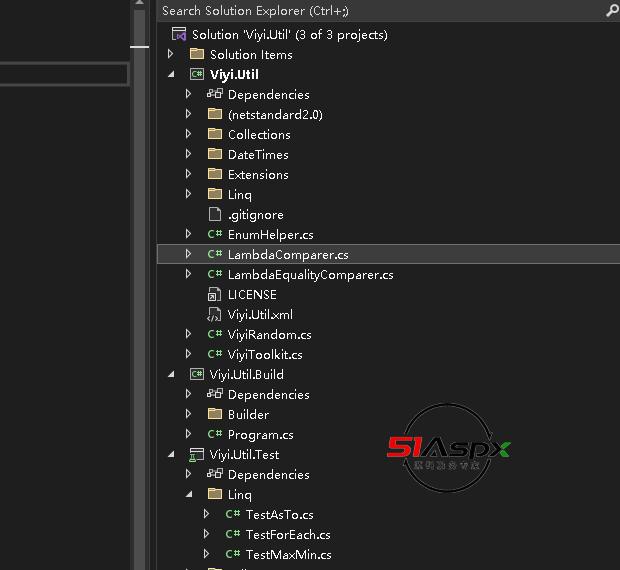Click the solution icon beside Solution 'Viyi.Util'

point(178,35)
